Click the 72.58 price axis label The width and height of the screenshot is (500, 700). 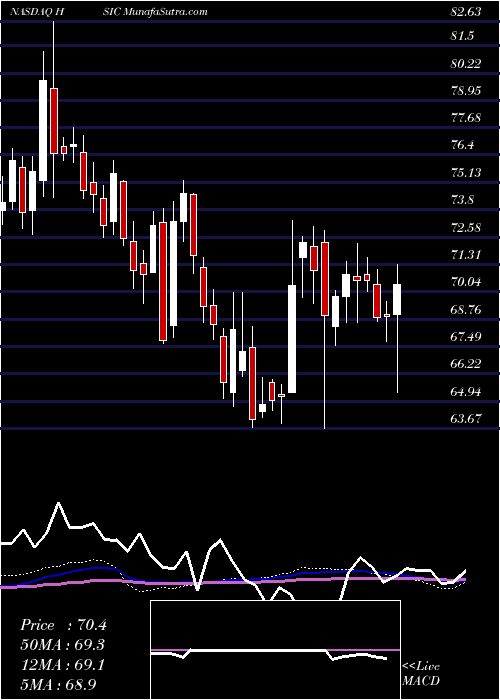pyautogui.click(x=466, y=228)
